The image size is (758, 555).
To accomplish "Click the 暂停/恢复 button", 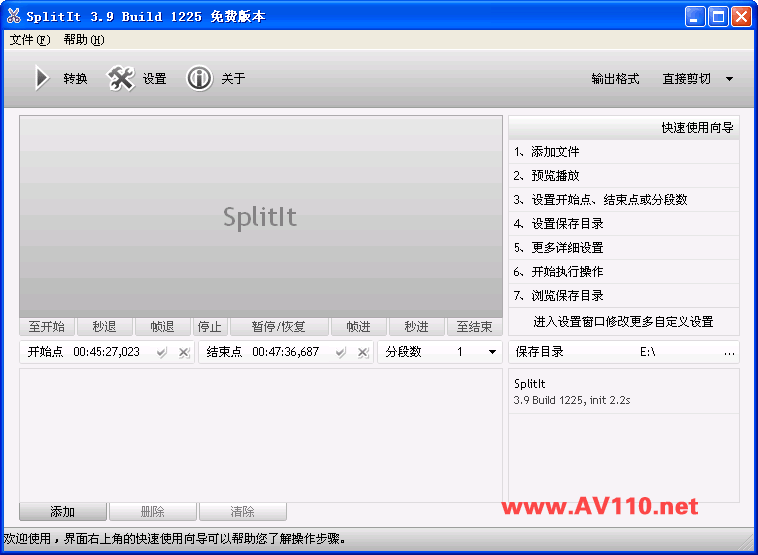I will click(279, 327).
